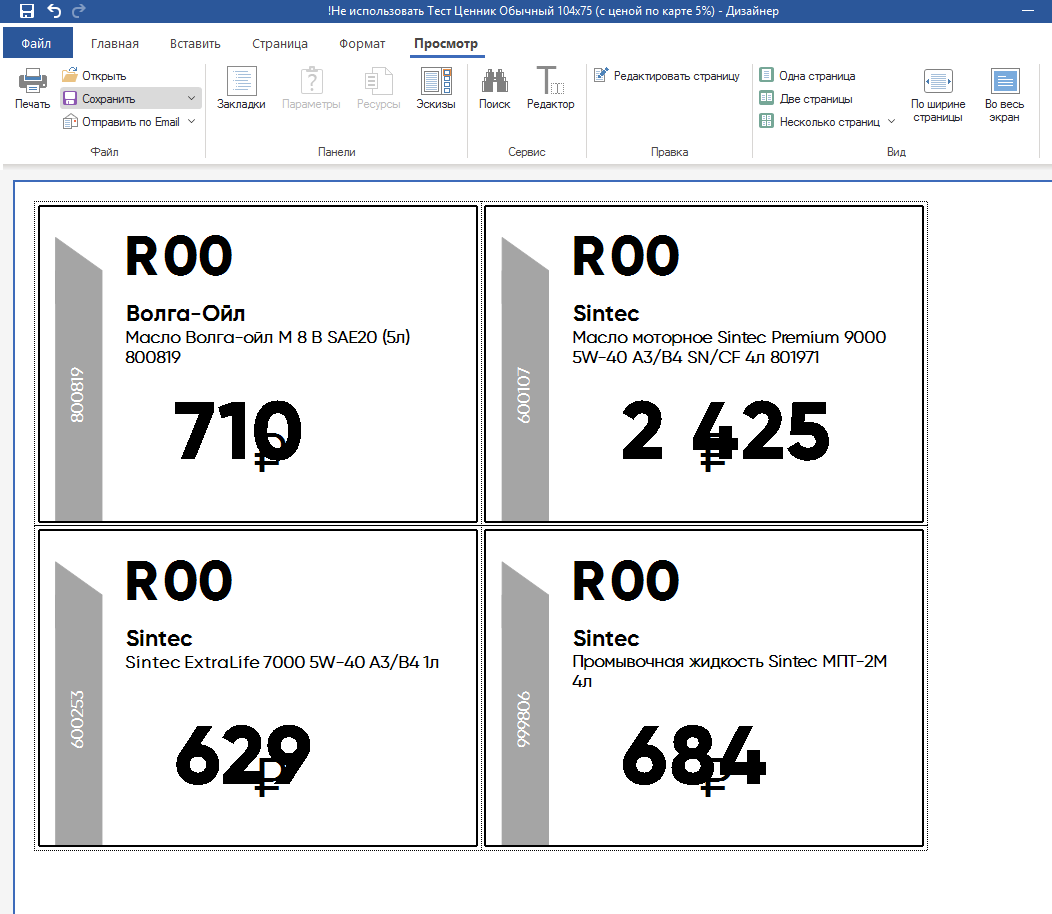Viewport: 1052px width, 914px height.
Task: Click the save disk icon in title bar
Action: (27, 11)
